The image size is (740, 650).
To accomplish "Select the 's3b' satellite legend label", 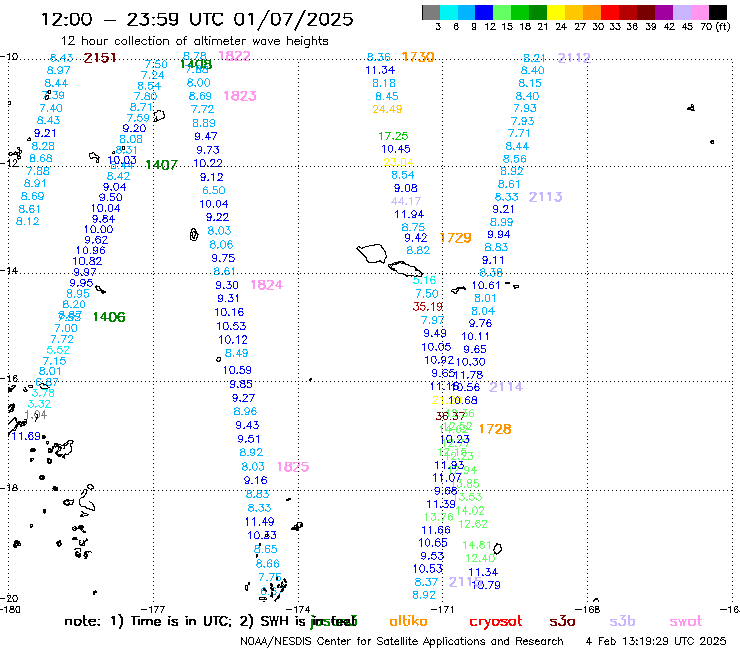I will (622, 621).
